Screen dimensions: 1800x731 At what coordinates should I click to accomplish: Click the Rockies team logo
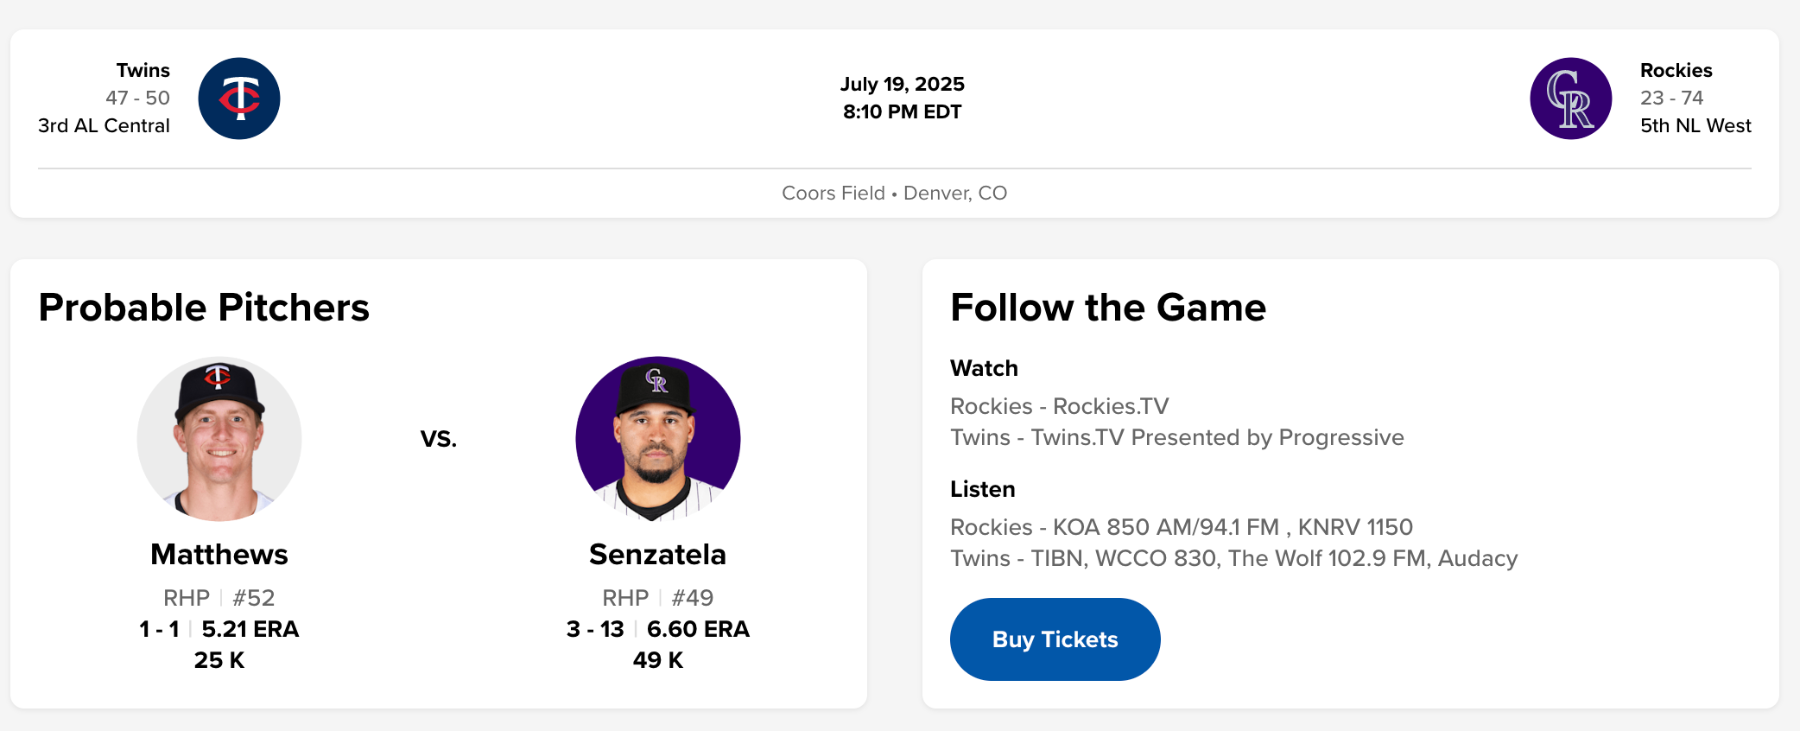pos(1570,98)
